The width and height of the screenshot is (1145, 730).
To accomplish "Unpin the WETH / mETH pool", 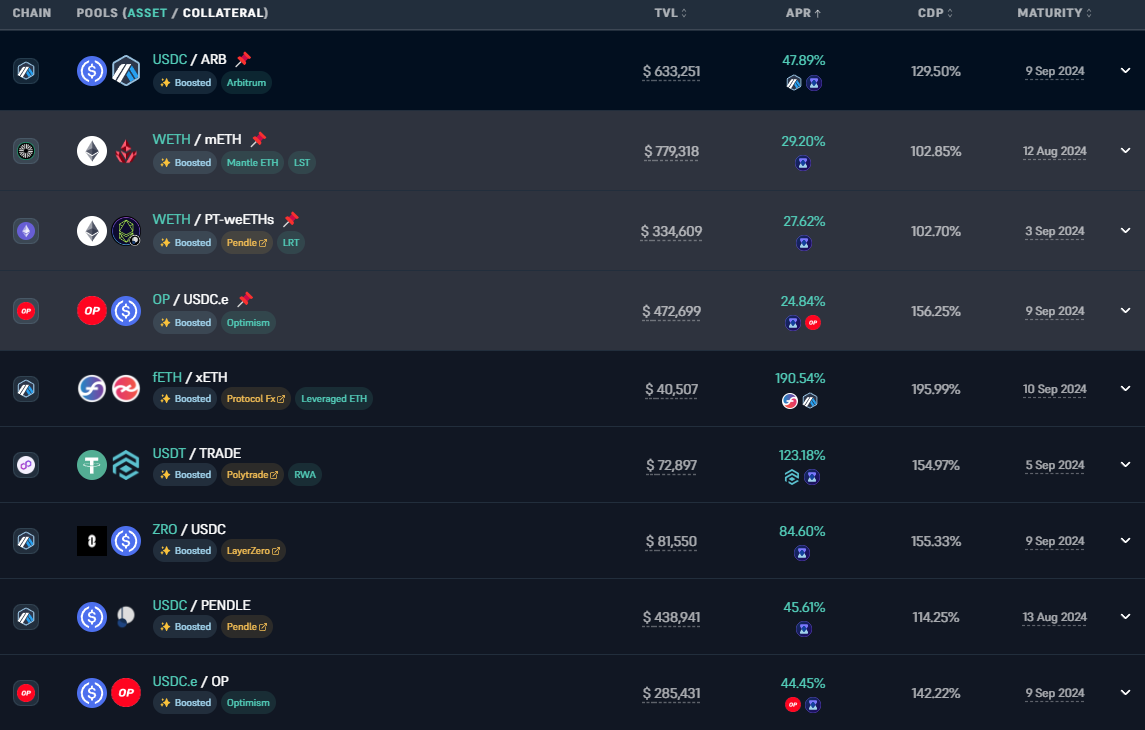I will pos(259,139).
